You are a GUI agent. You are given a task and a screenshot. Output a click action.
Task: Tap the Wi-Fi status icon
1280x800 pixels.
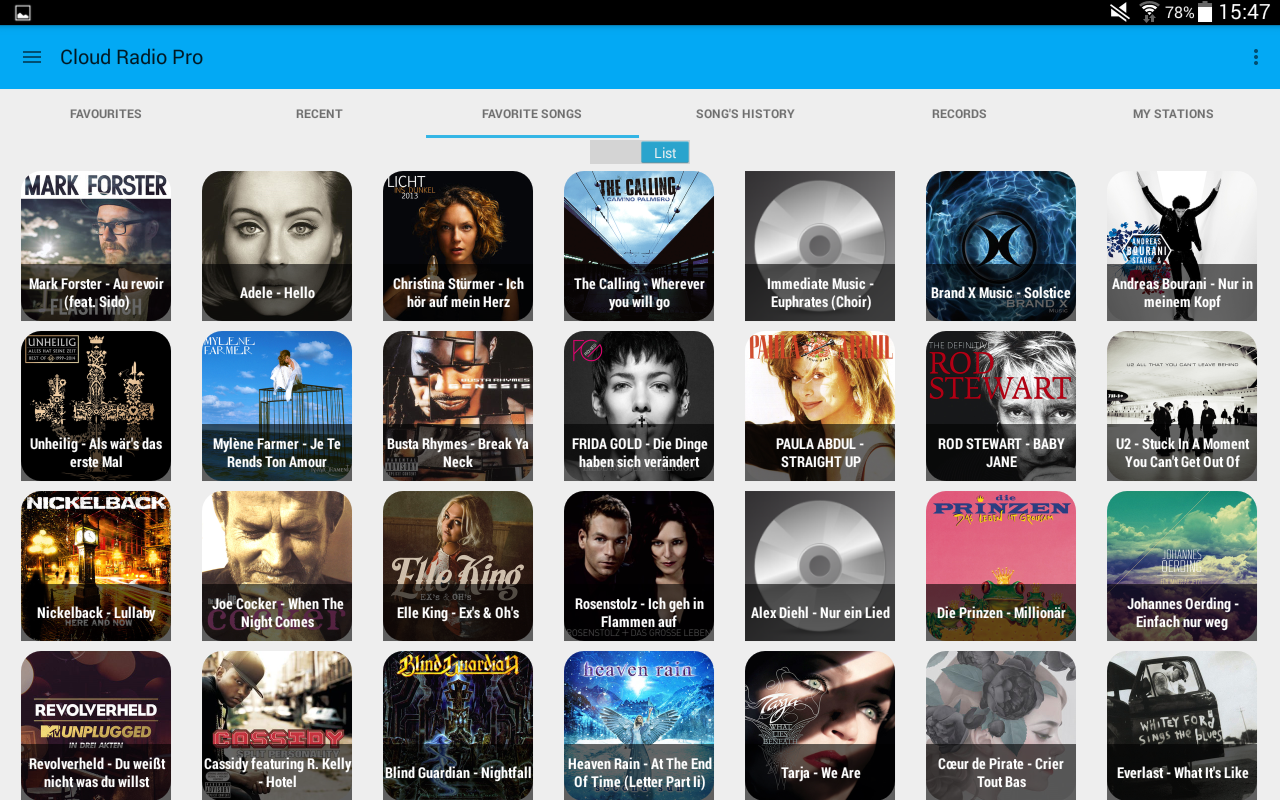(1149, 12)
